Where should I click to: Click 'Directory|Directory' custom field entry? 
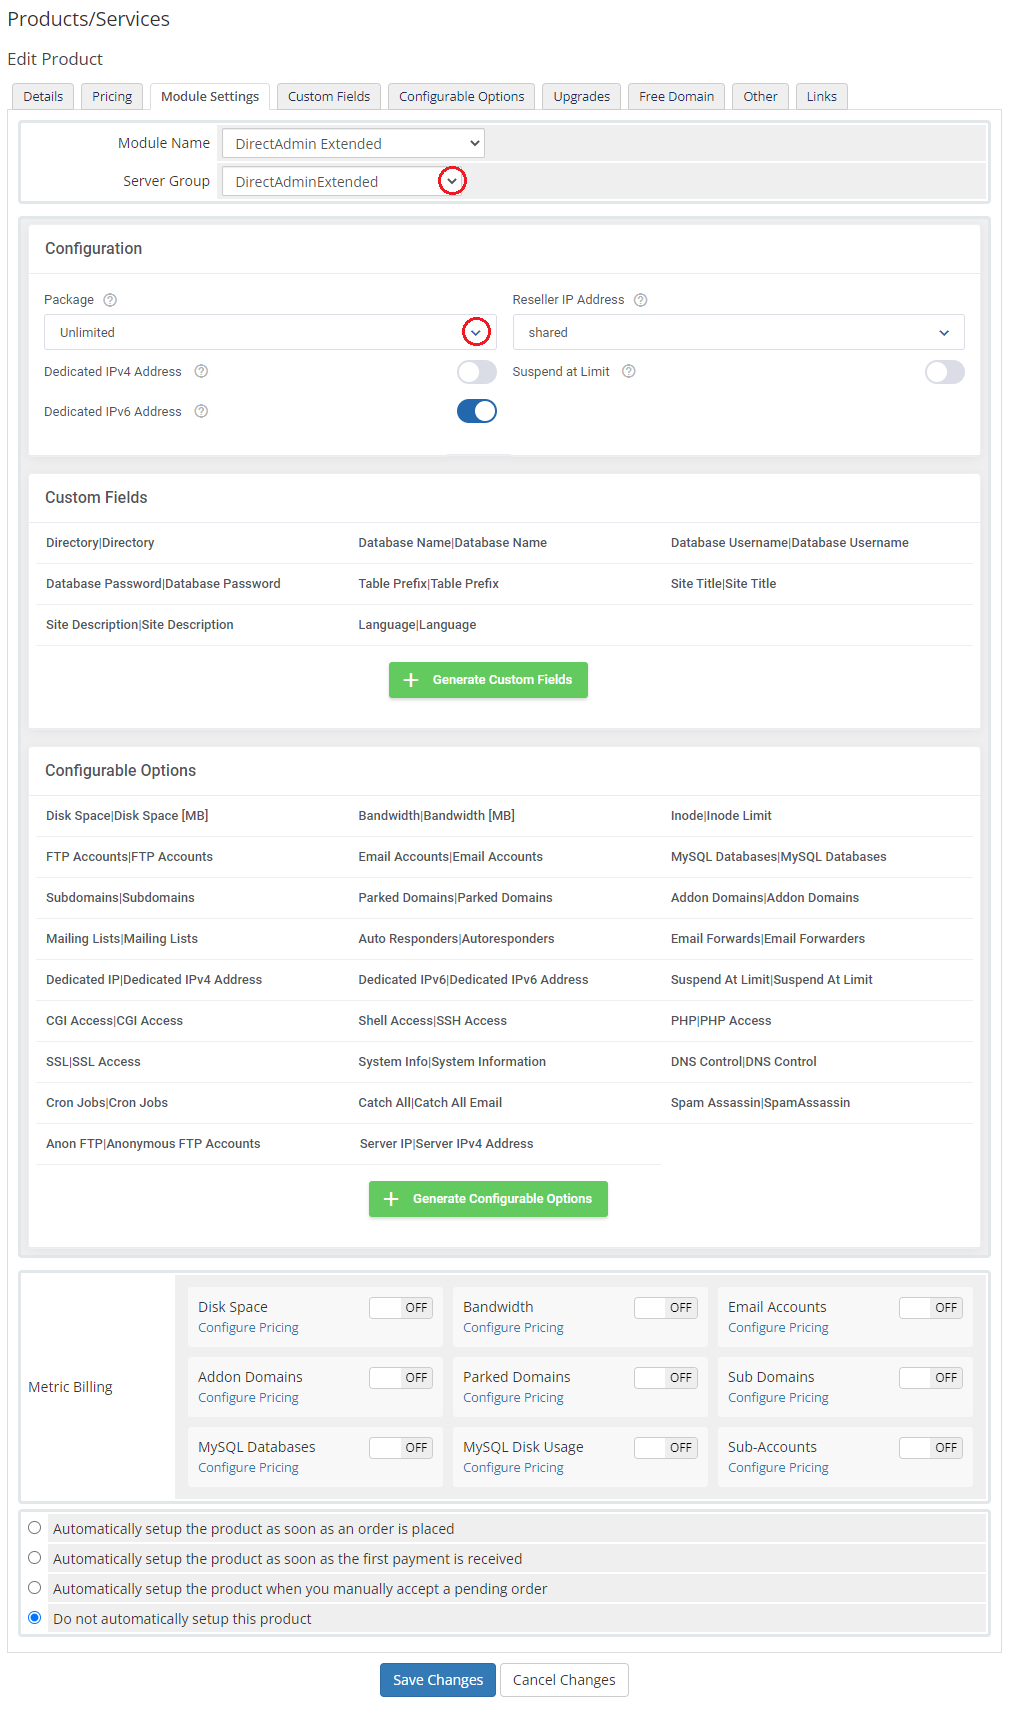click(x=100, y=543)
